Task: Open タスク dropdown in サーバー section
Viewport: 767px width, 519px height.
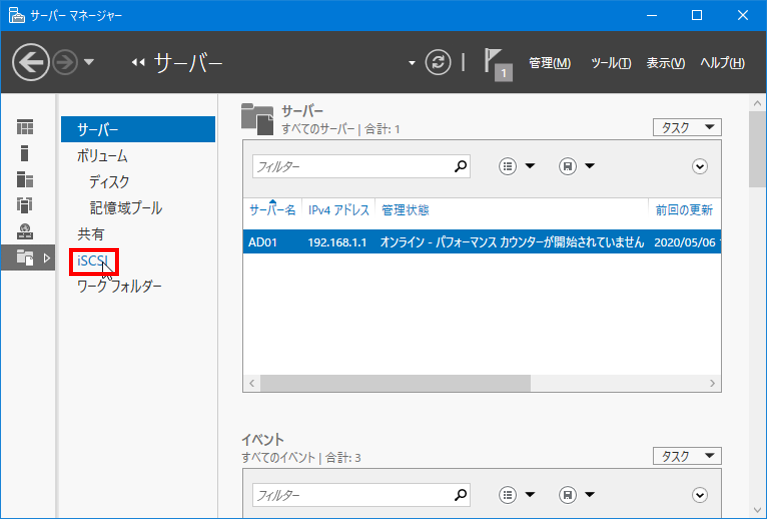Action: [x=687, y=127]
